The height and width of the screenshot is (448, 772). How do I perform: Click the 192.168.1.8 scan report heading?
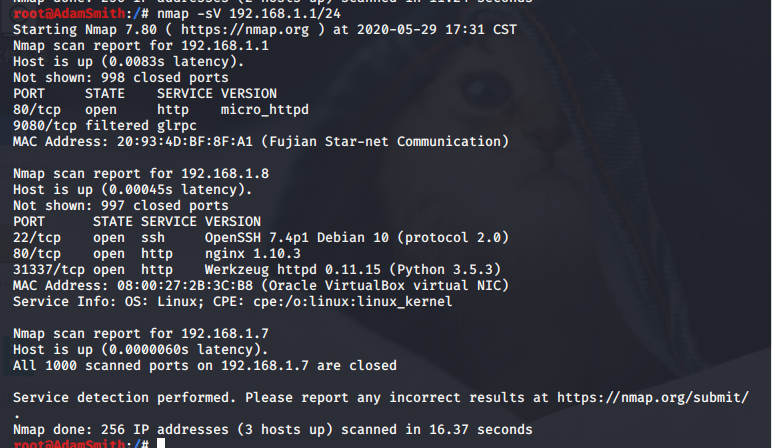141,174
